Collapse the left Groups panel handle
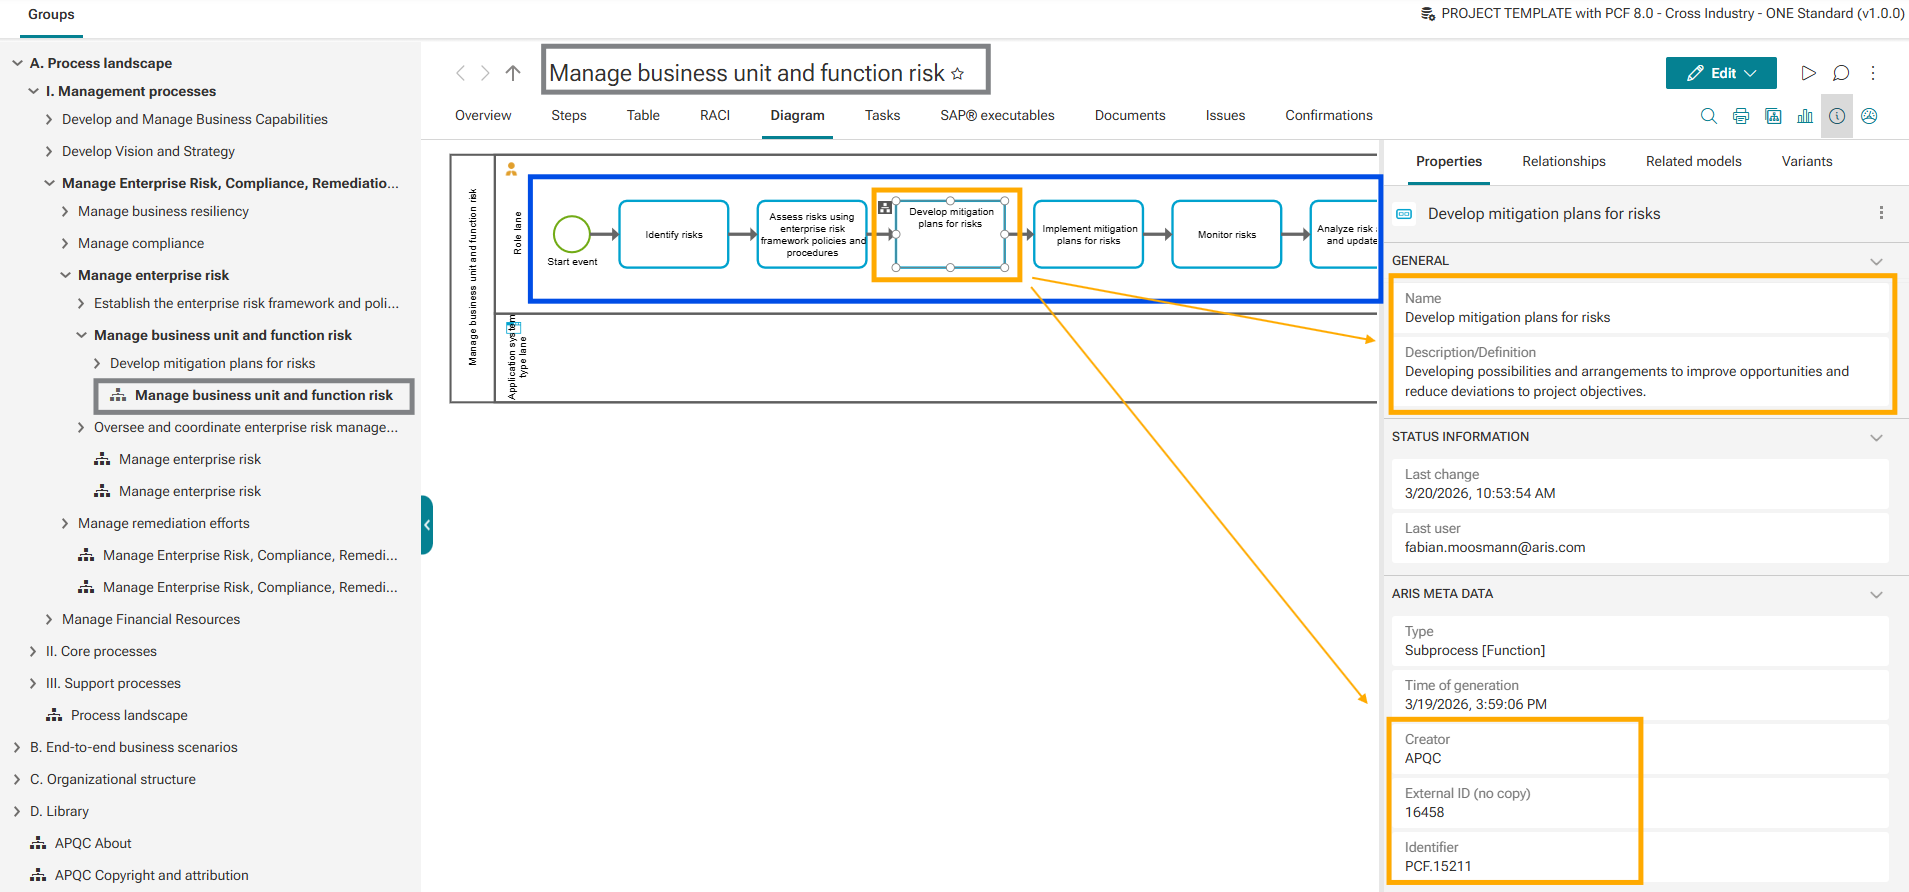 427,525
